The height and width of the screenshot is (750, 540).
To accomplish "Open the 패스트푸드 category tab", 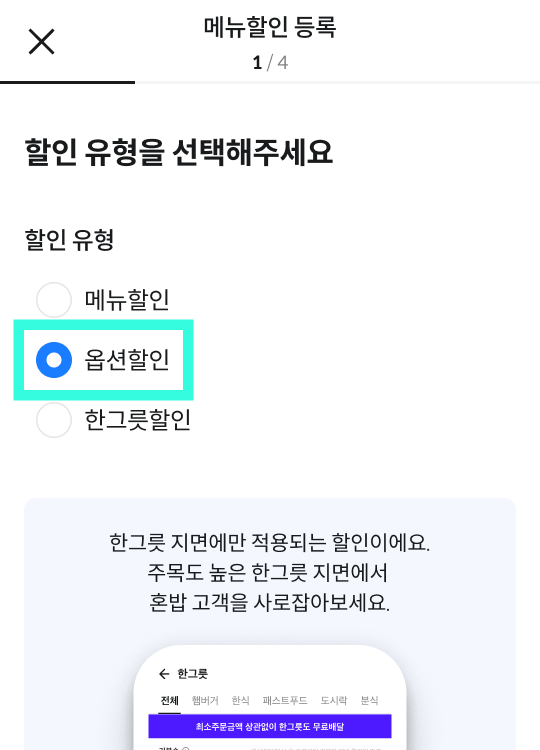I will point(285,701).
